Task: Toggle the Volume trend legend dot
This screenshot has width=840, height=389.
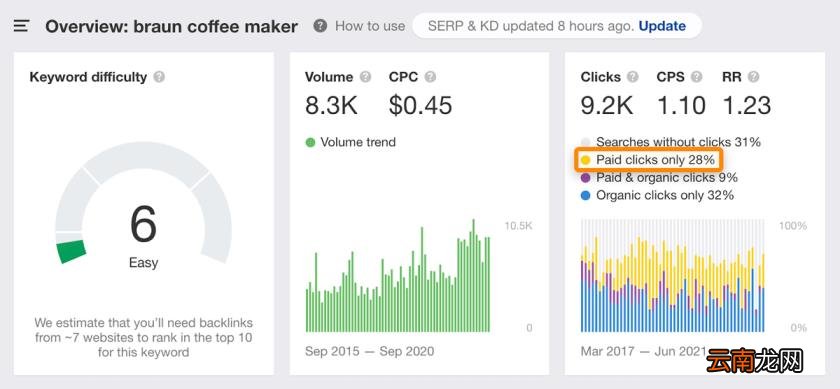Action: pyautogui.click(x=310, y=143)
